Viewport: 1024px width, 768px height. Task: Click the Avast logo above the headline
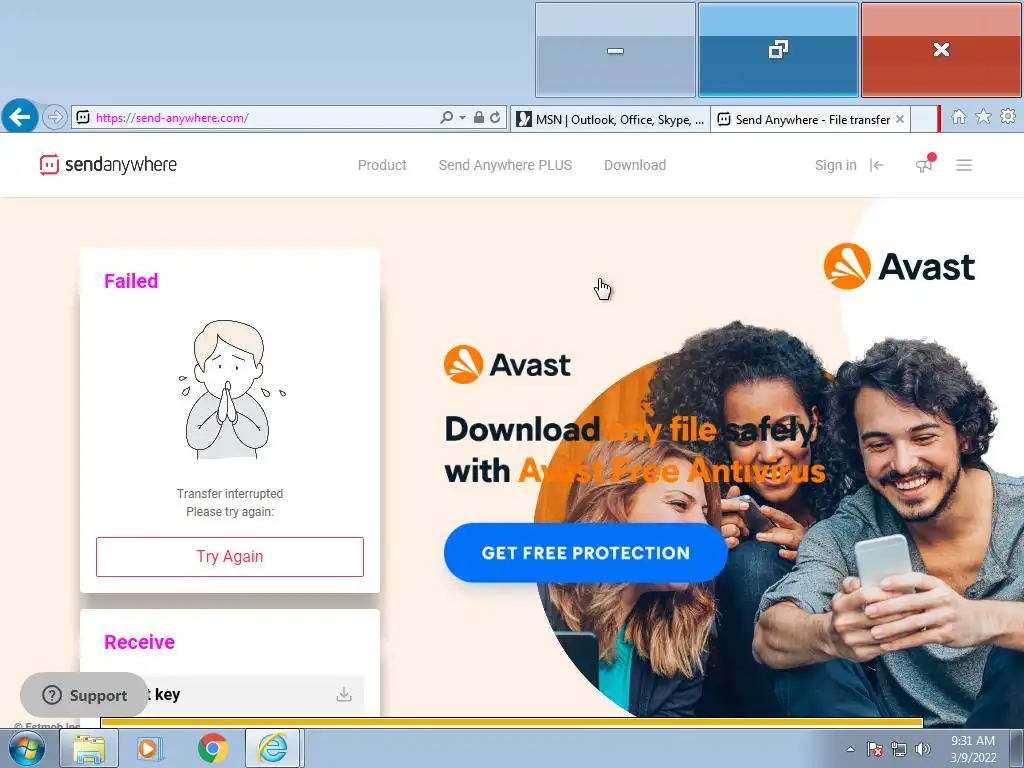(507, 364)
